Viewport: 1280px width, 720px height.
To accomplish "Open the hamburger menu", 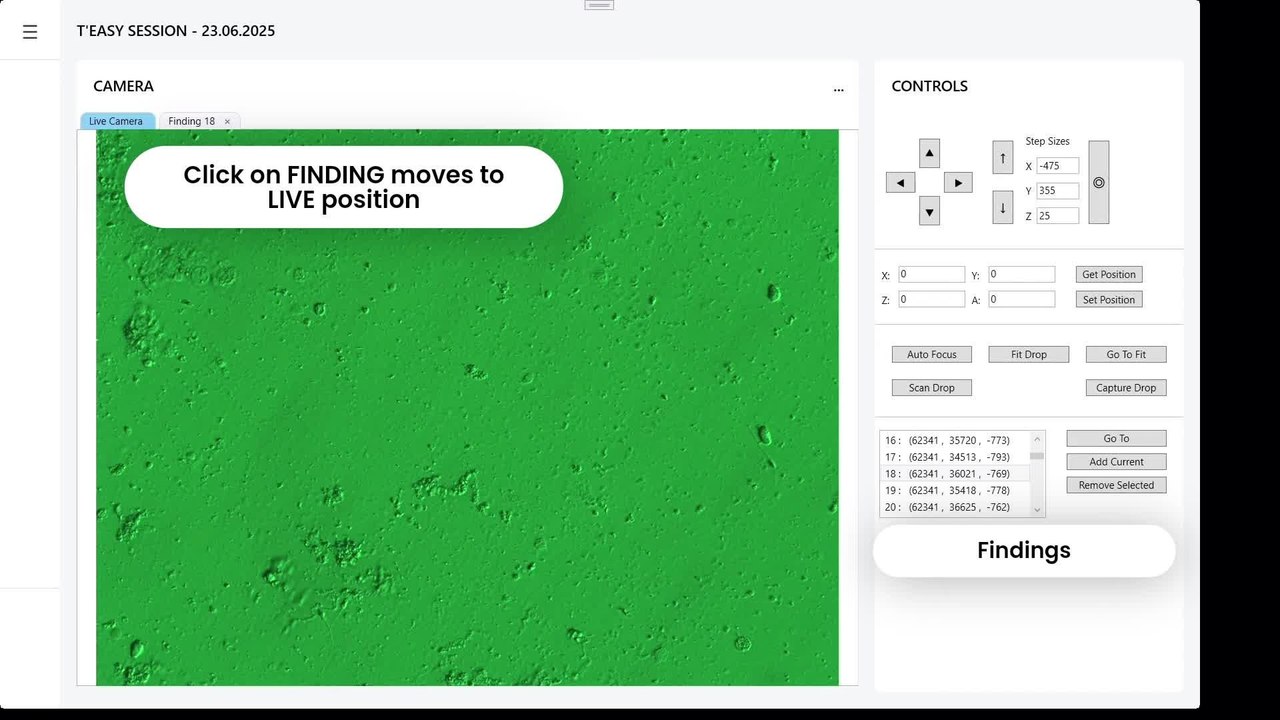I will point(30,32).
